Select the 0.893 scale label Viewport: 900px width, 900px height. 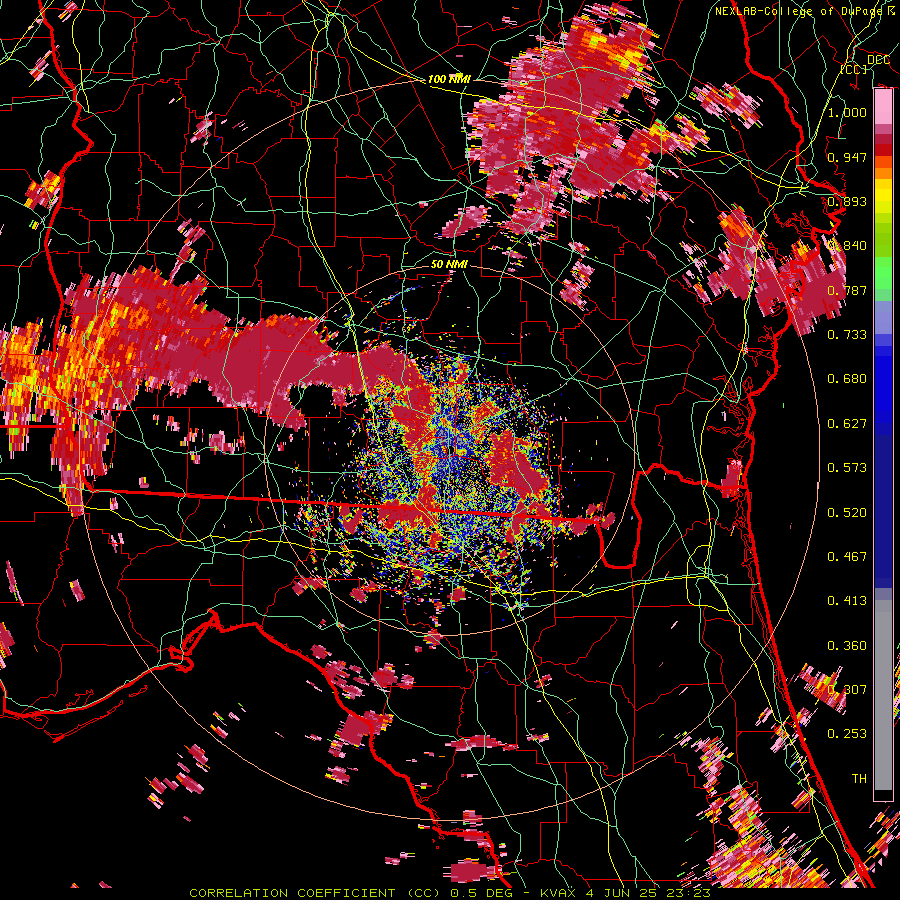pyautogui.click(x=847, y=201)
